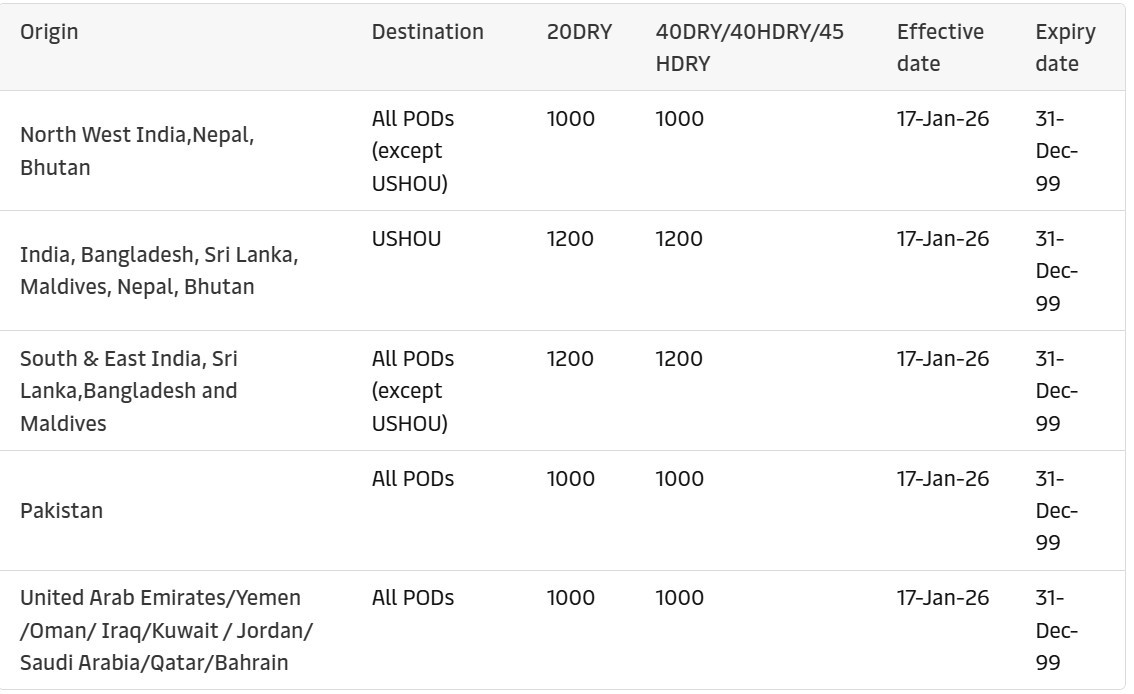This screenshot has width=1134, height=694.
Task: Click the India, Bangladesh, Sri Lanka origin cell
Action: tap(159, 271)
